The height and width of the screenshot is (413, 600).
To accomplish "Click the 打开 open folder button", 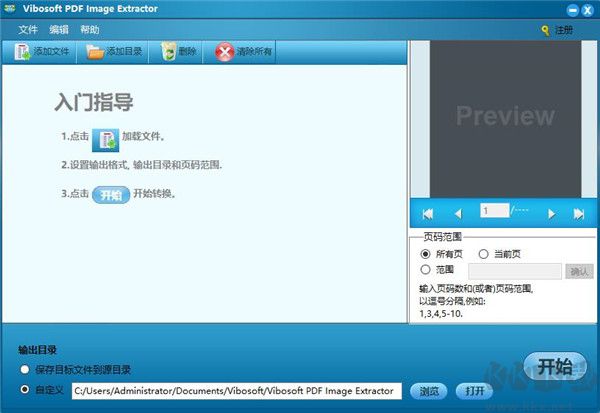I will (474, 391).
